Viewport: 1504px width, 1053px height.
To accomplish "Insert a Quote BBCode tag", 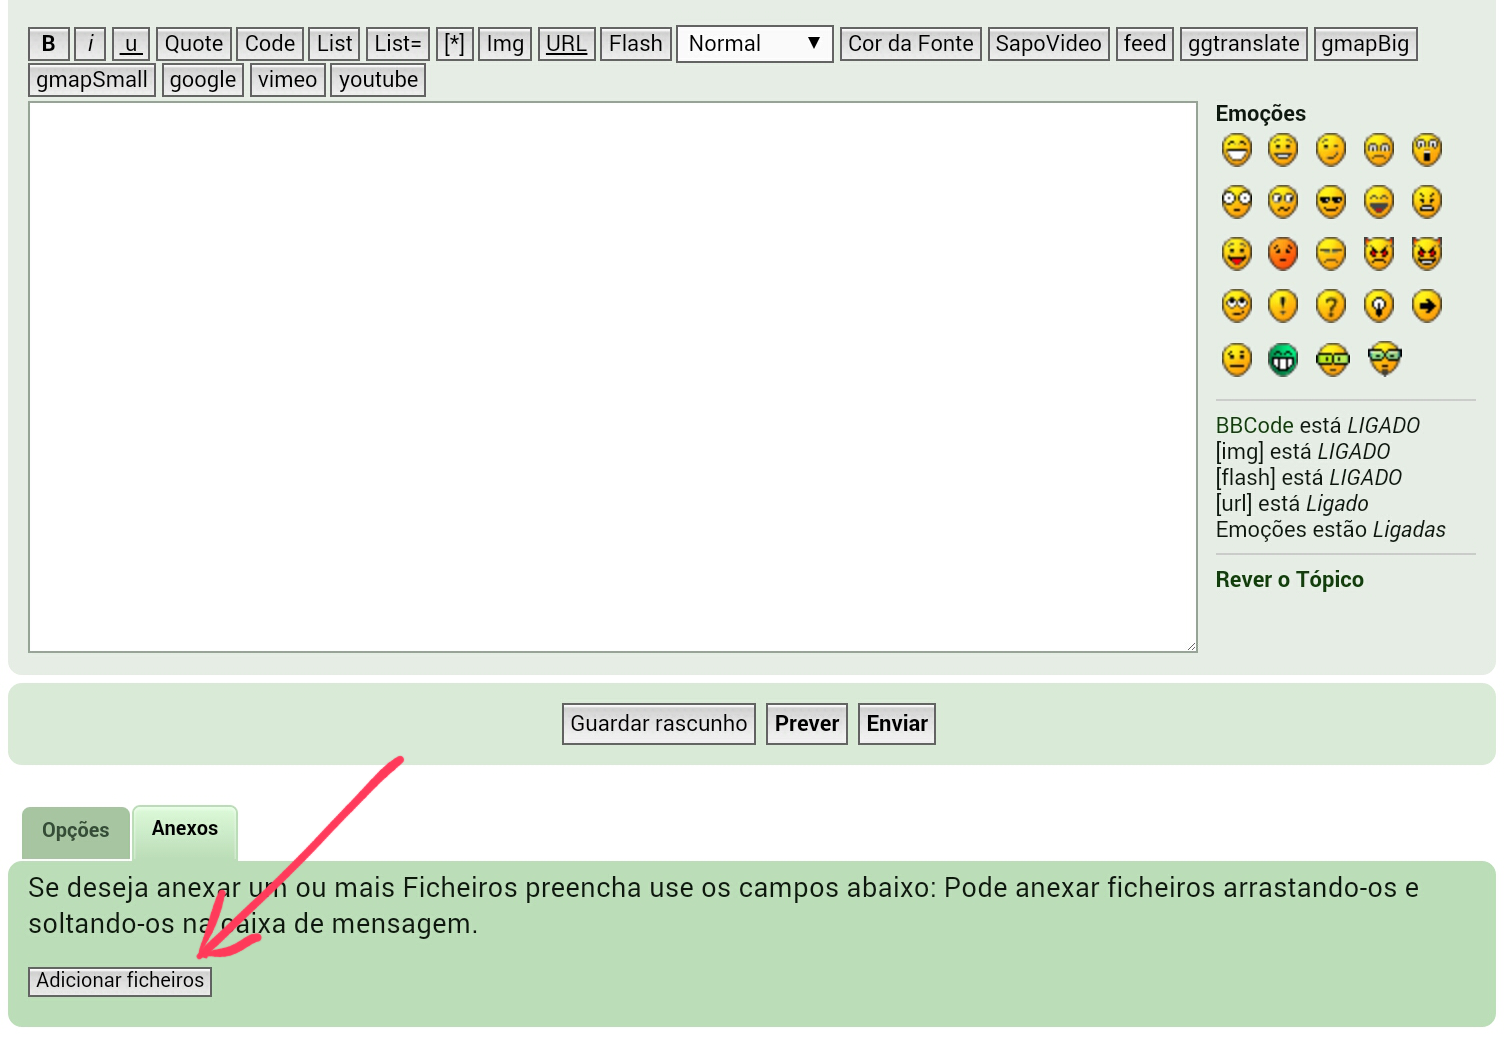I will tap(194, 44).
